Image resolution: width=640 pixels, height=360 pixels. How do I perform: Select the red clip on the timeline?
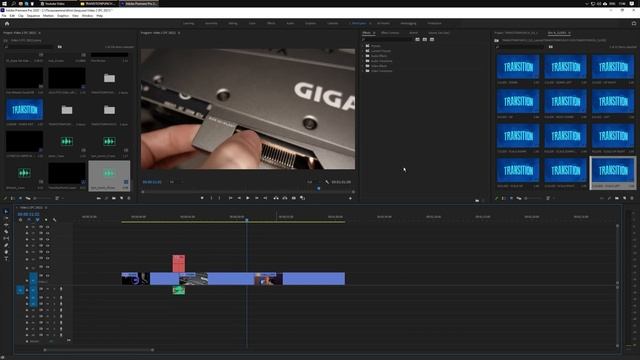178,263
